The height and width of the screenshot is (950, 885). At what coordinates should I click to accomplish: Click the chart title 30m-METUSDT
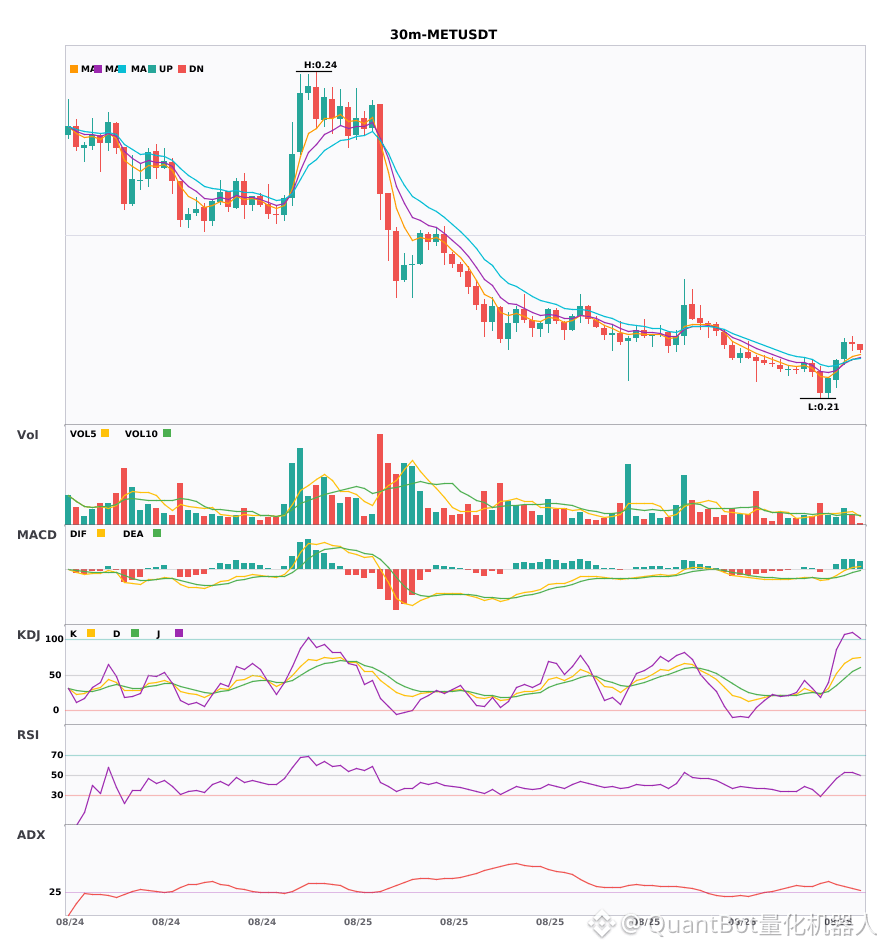(443, 35)
